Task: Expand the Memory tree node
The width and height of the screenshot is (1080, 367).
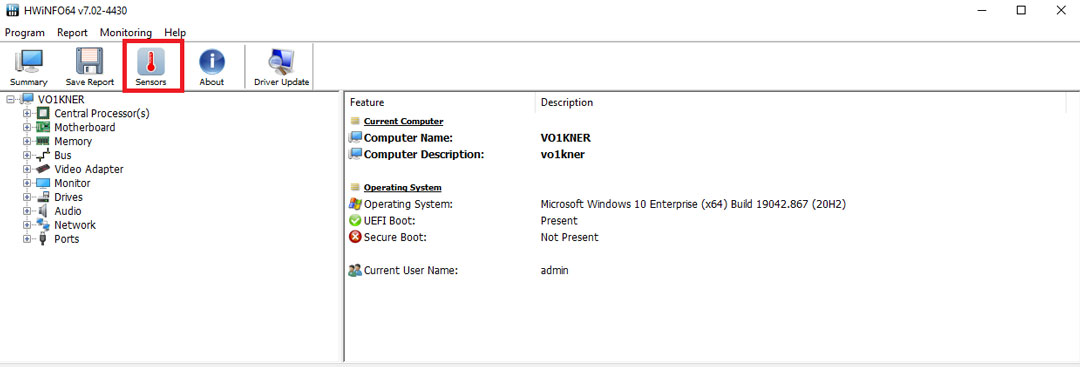Action: (x=27, y=141)
